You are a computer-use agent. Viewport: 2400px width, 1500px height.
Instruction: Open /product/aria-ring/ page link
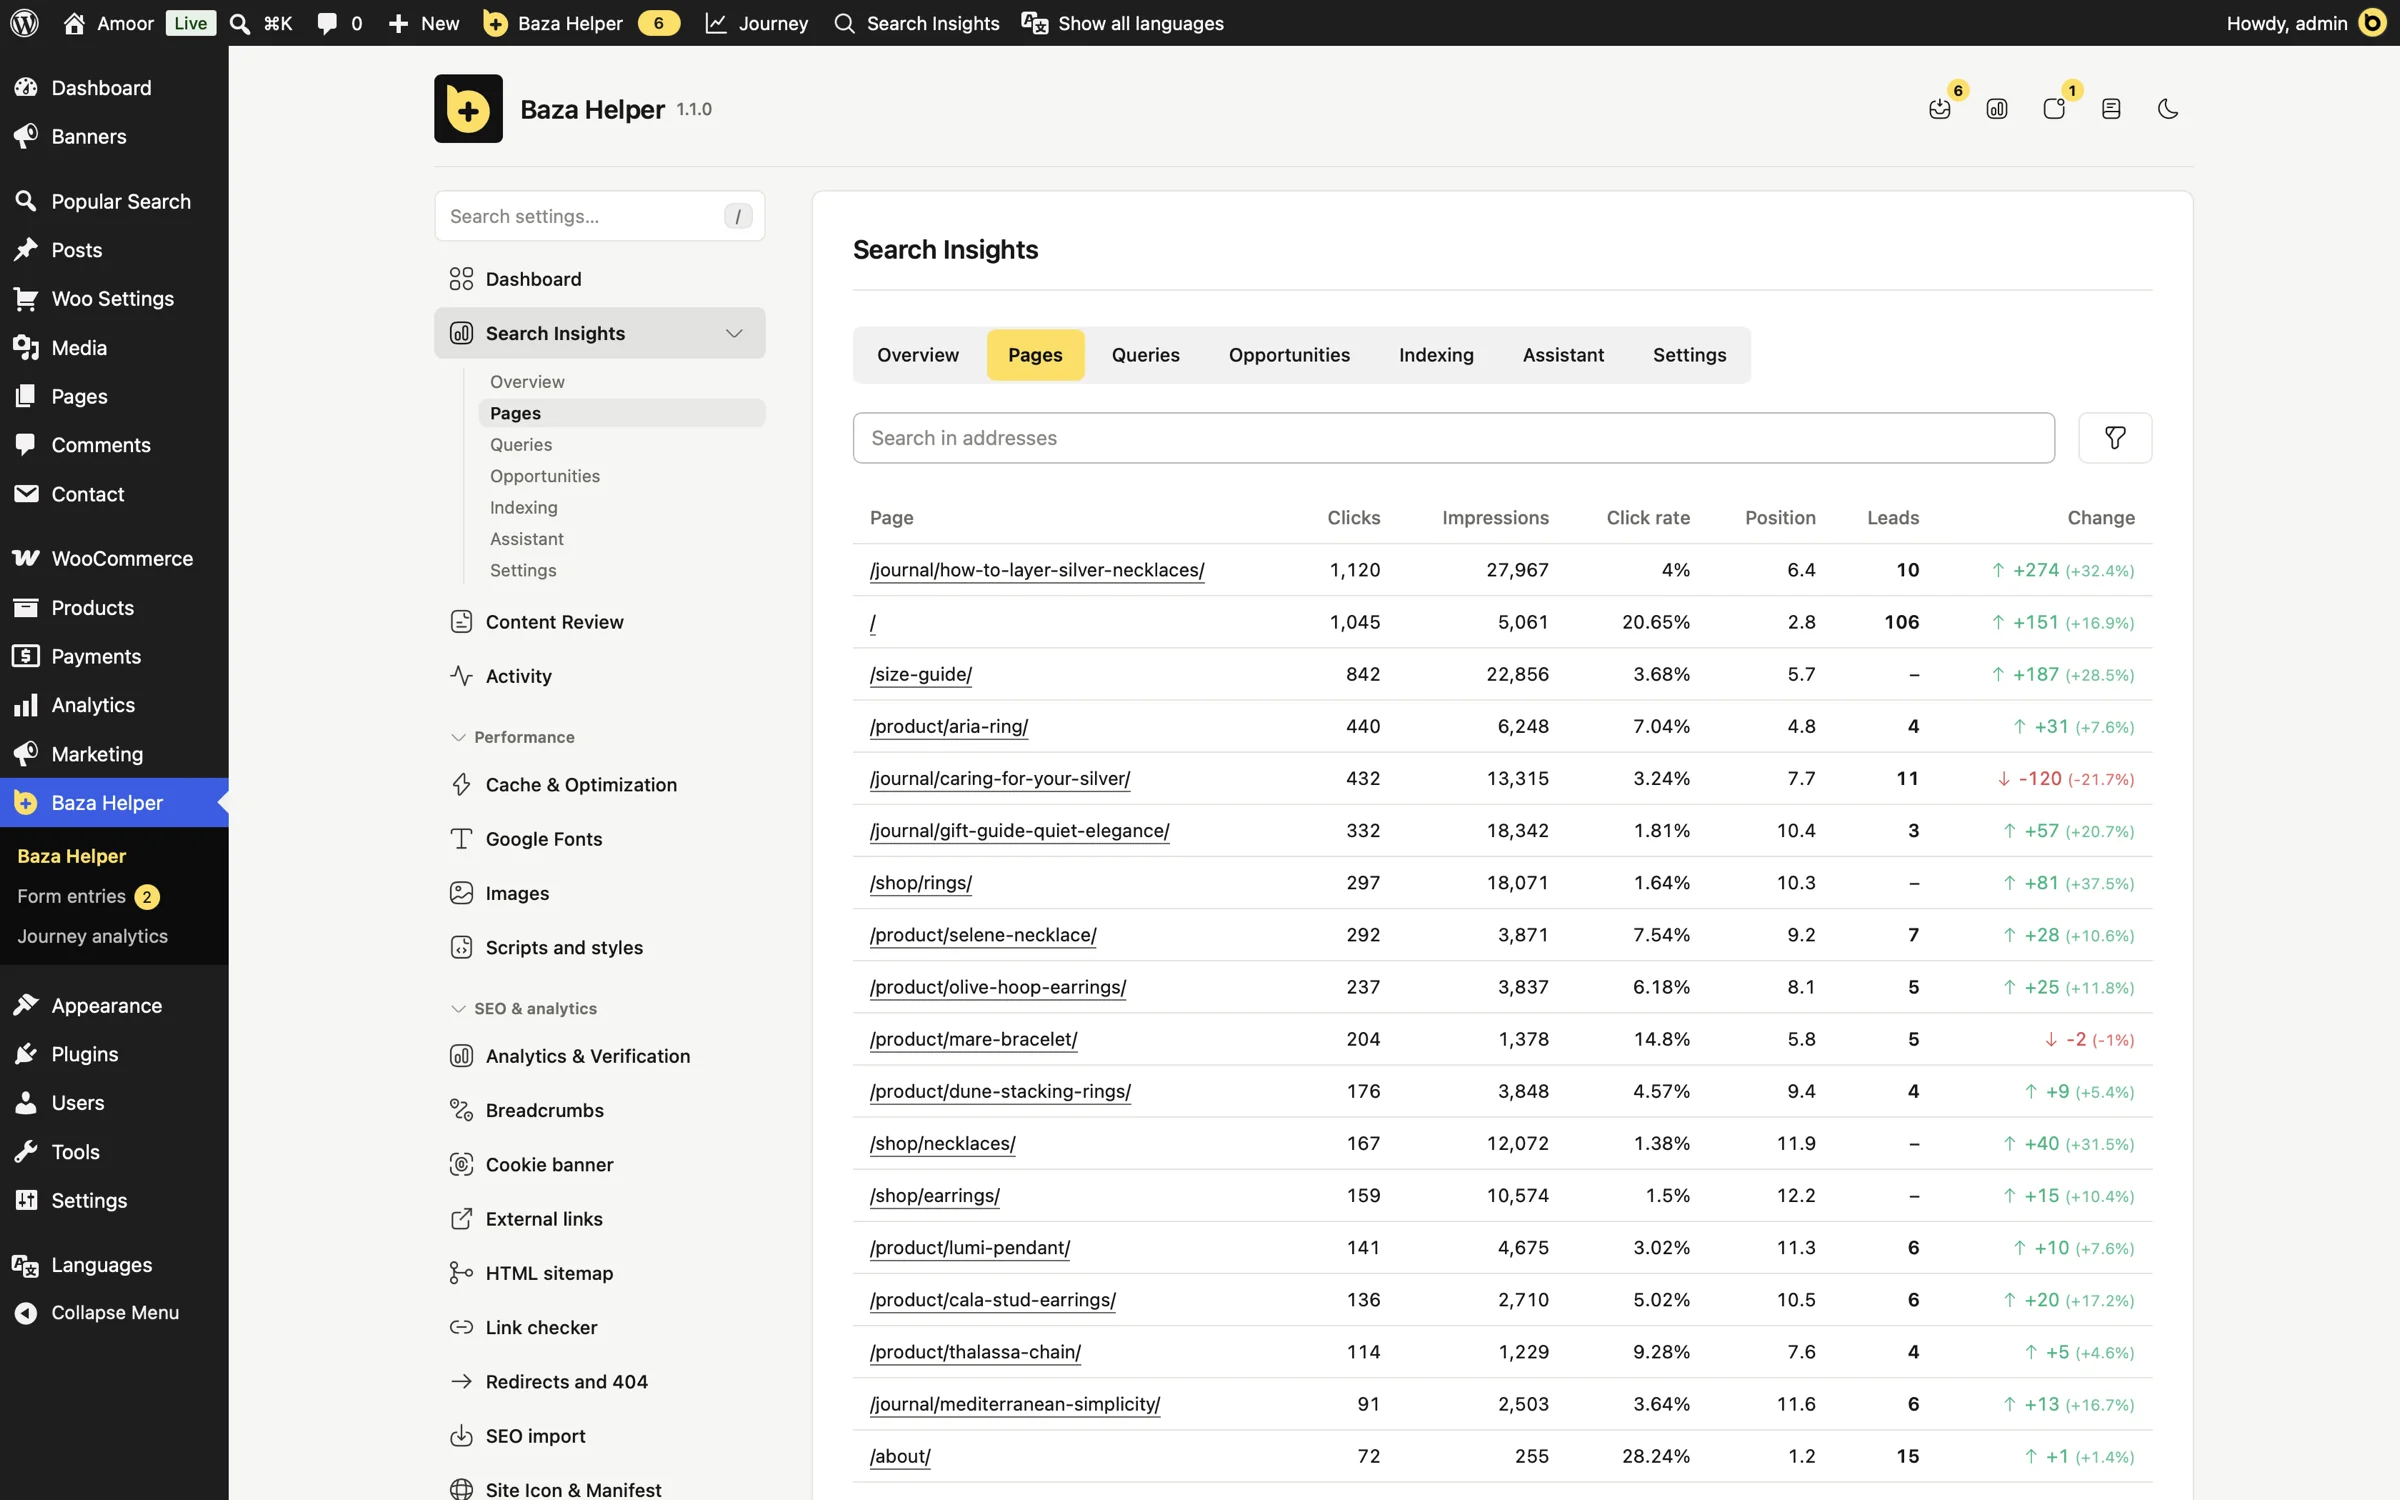[x=949, y=726]
